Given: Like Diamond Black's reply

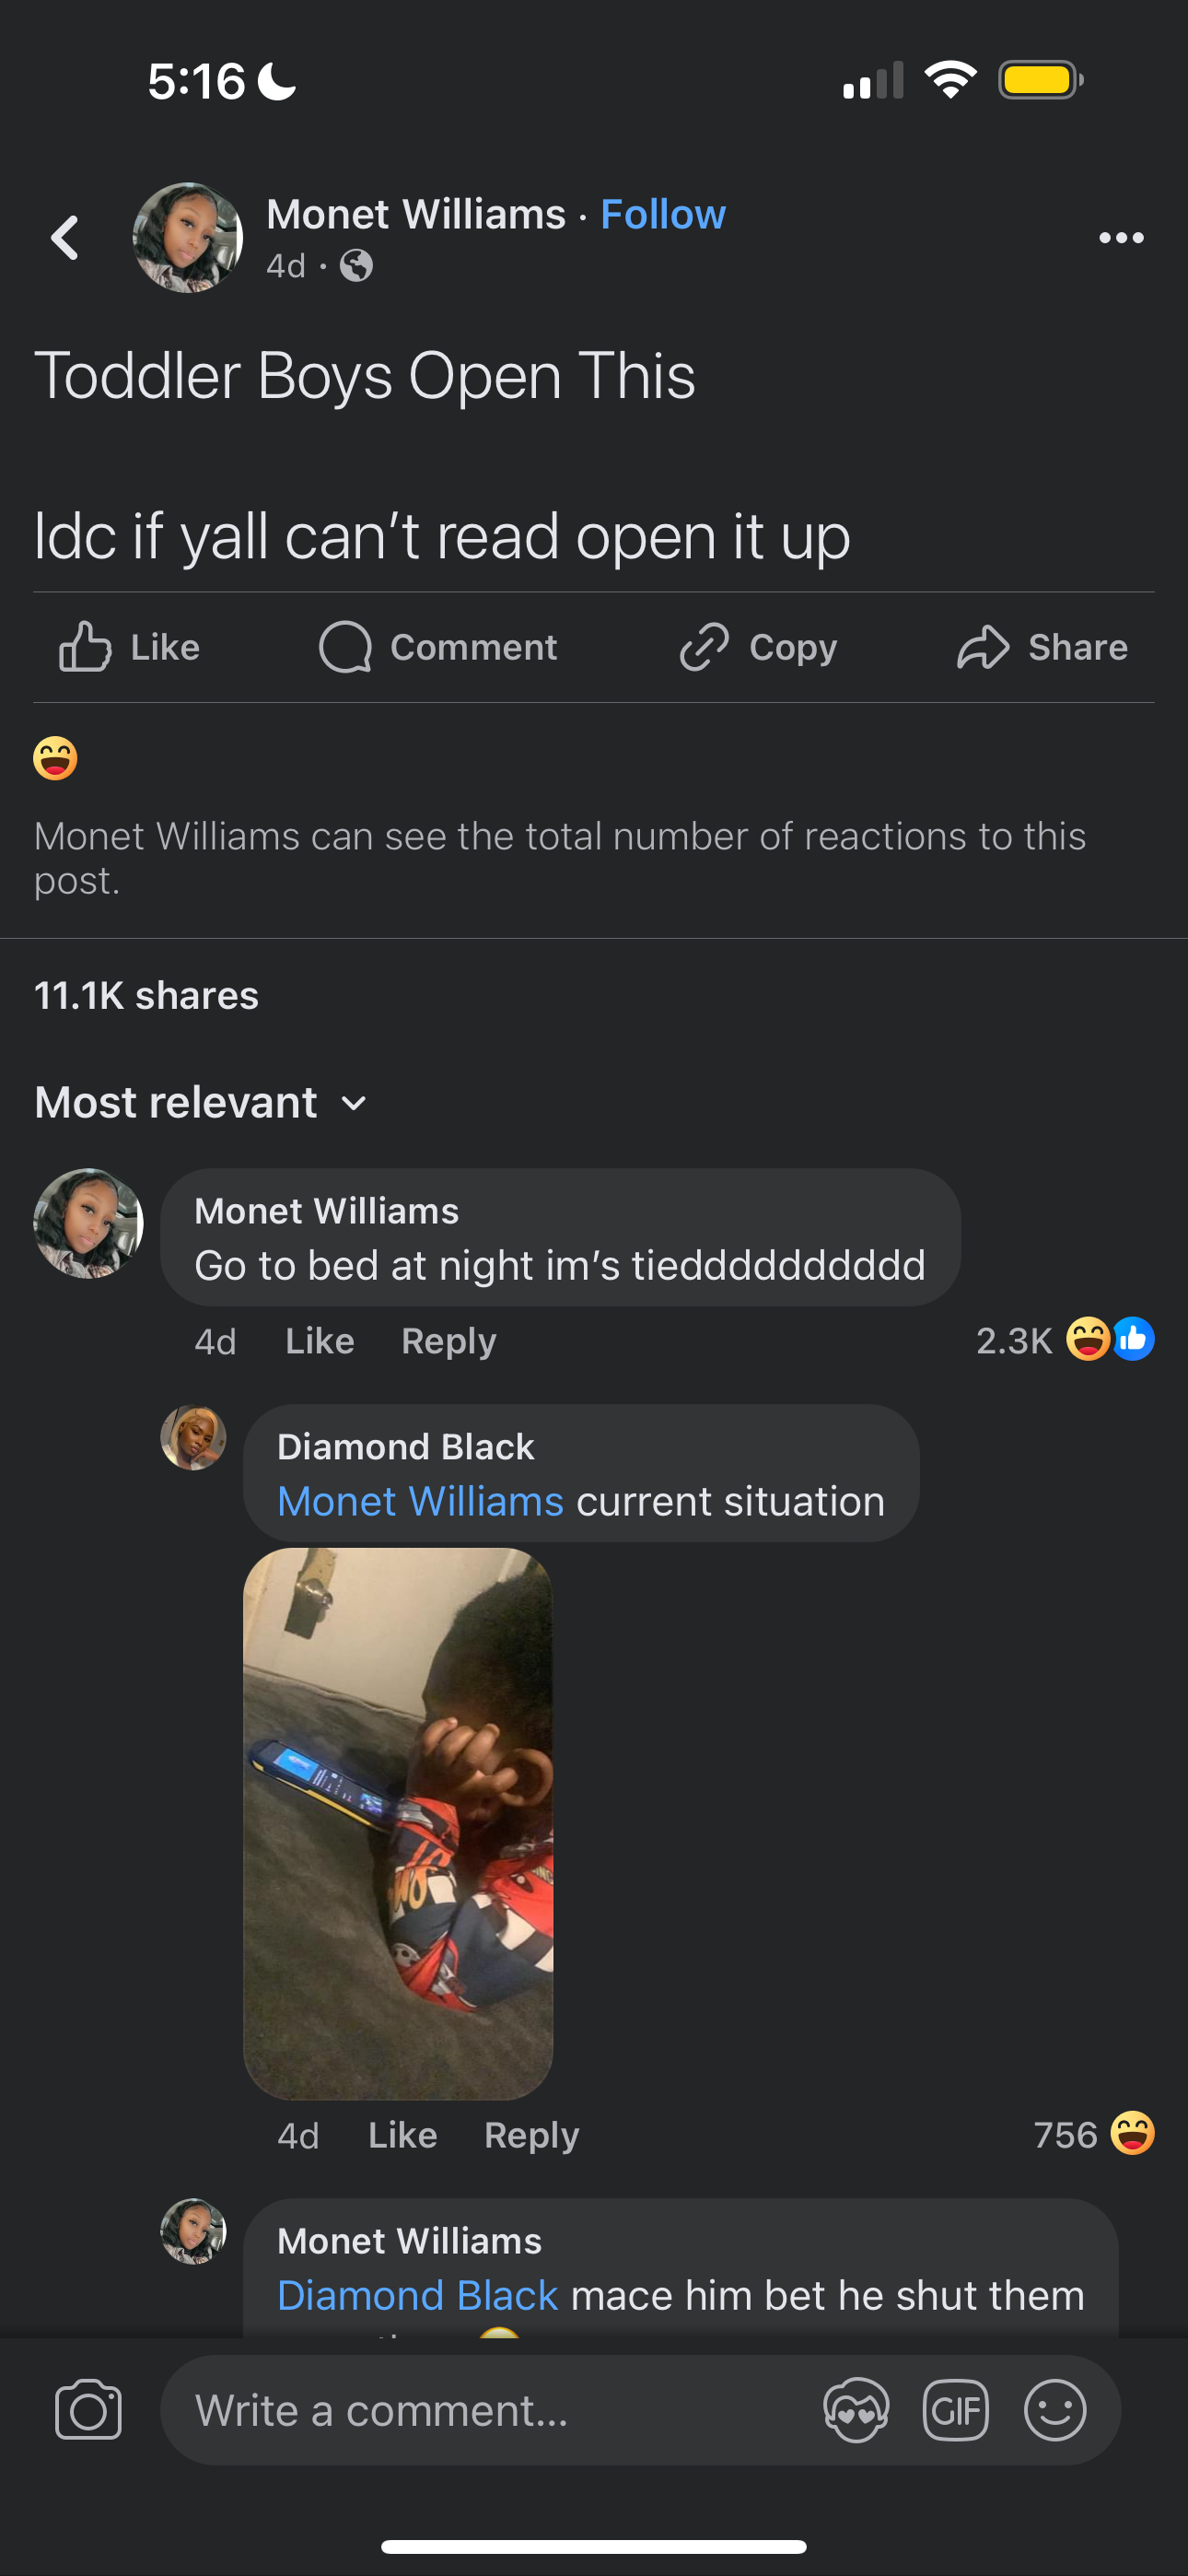Looking at the screenshot, I should [403, 2135].
